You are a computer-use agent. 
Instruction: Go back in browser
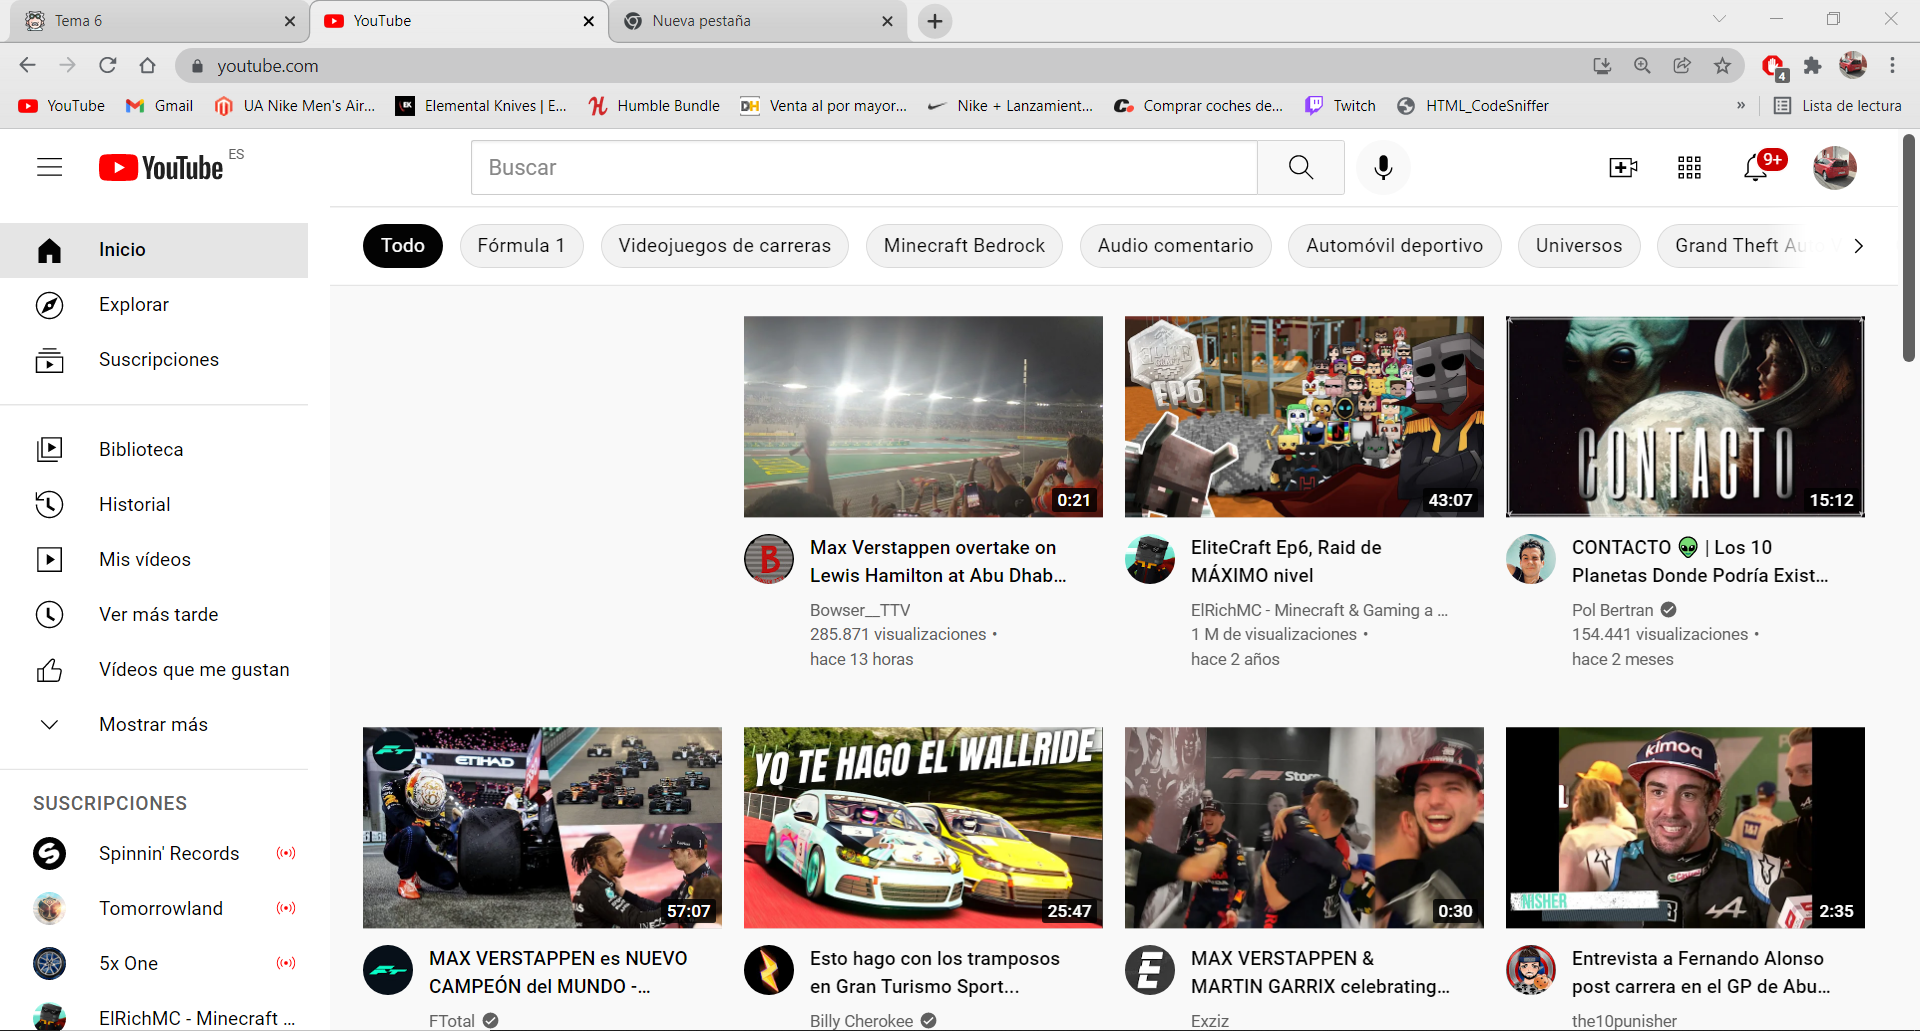[x=27, y=65]
